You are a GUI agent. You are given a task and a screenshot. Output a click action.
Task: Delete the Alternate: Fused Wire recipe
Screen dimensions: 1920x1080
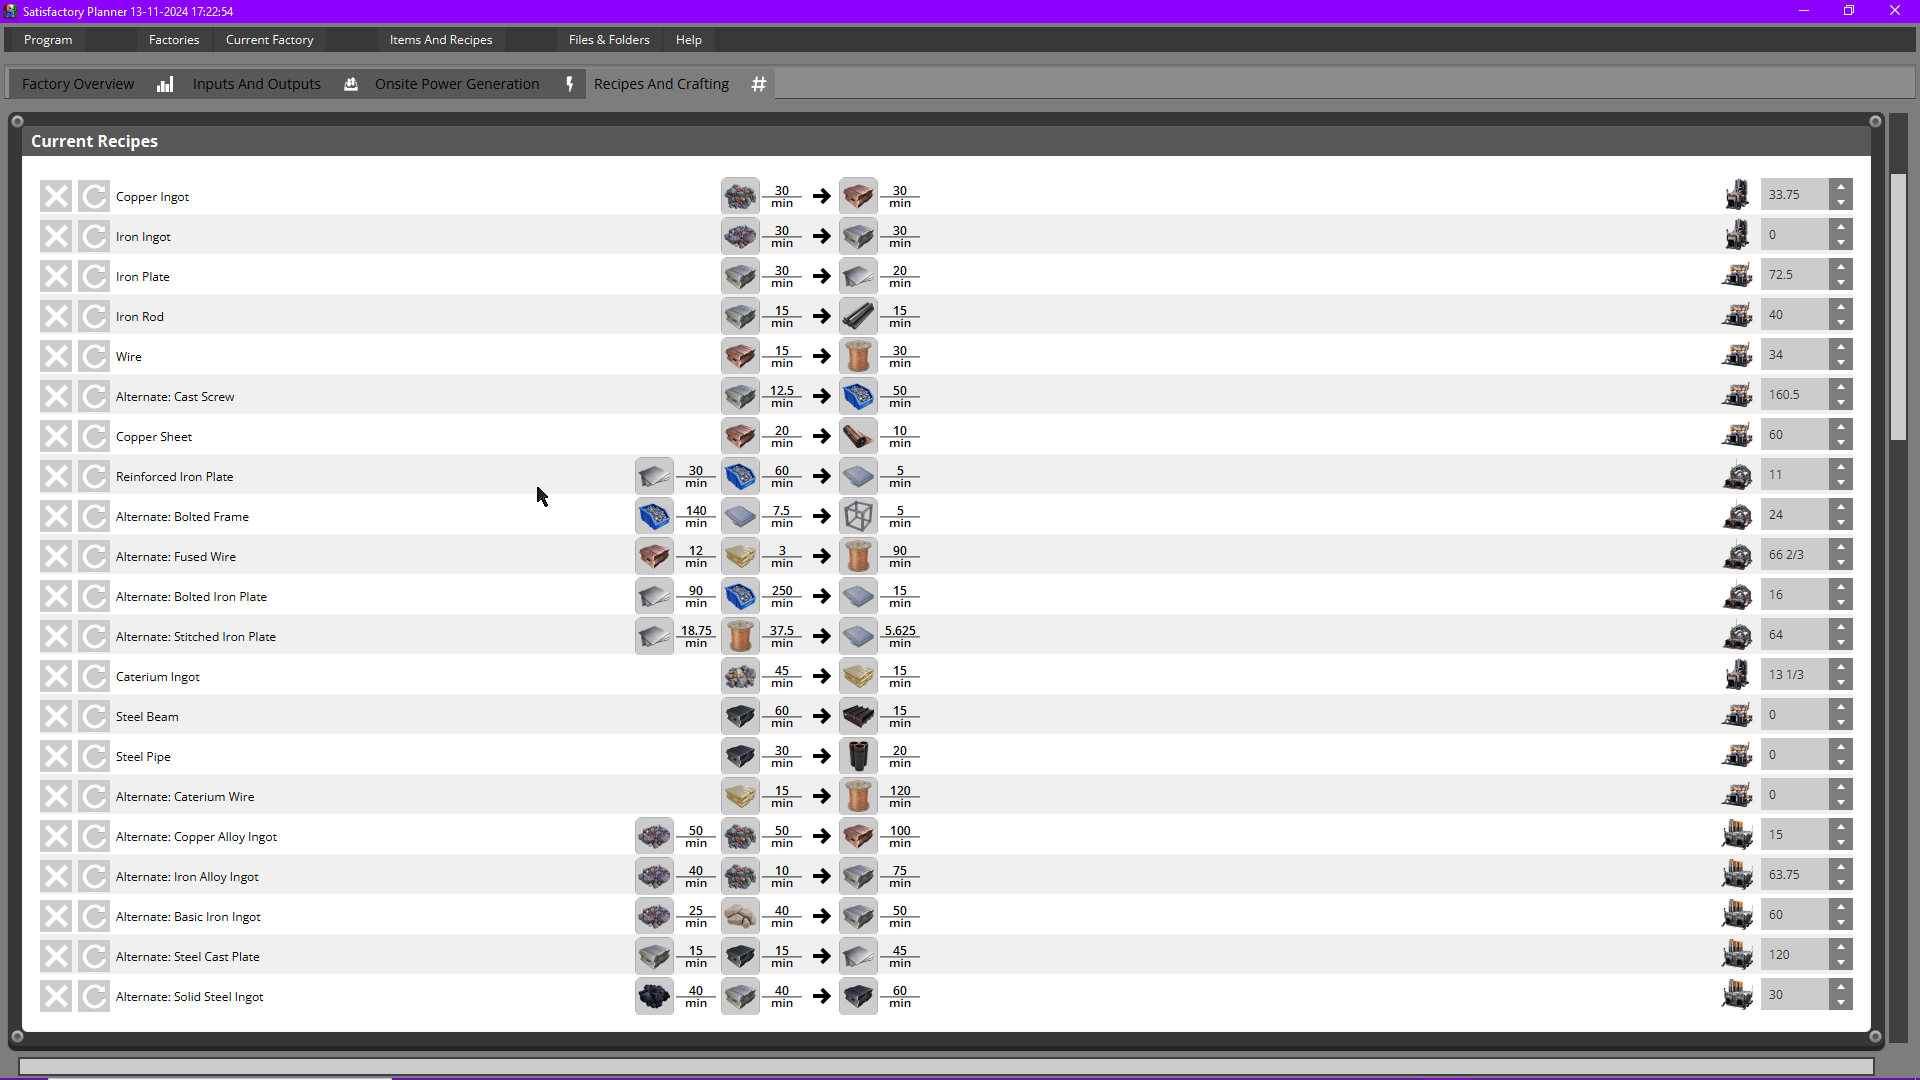tap(56, 556)
